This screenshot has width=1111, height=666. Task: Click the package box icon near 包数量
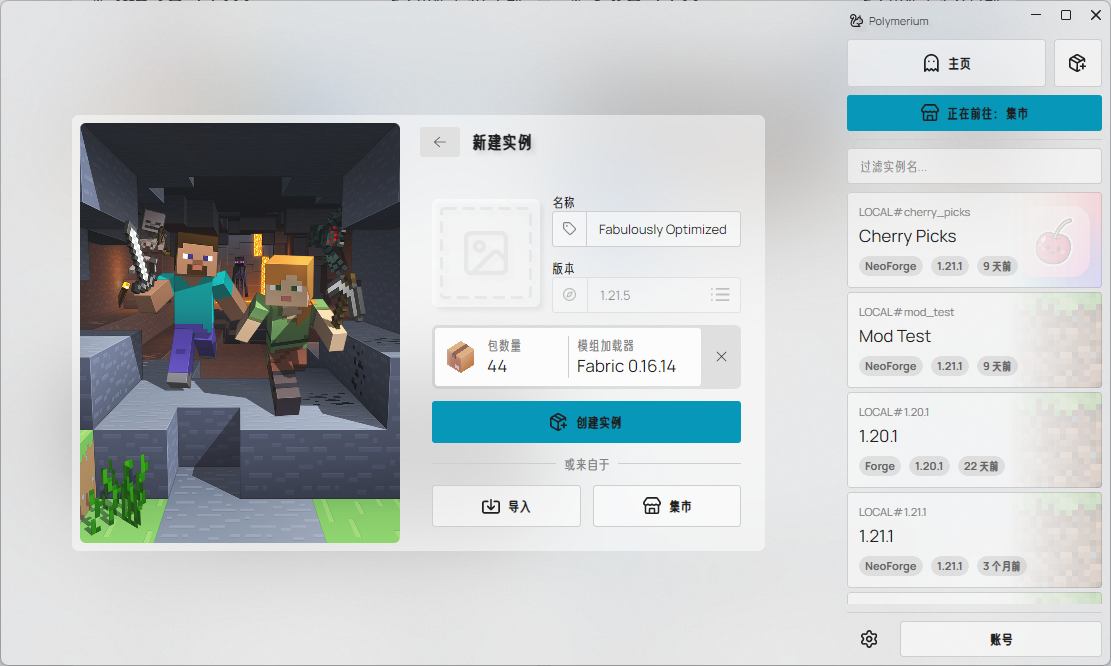(460, 357)
